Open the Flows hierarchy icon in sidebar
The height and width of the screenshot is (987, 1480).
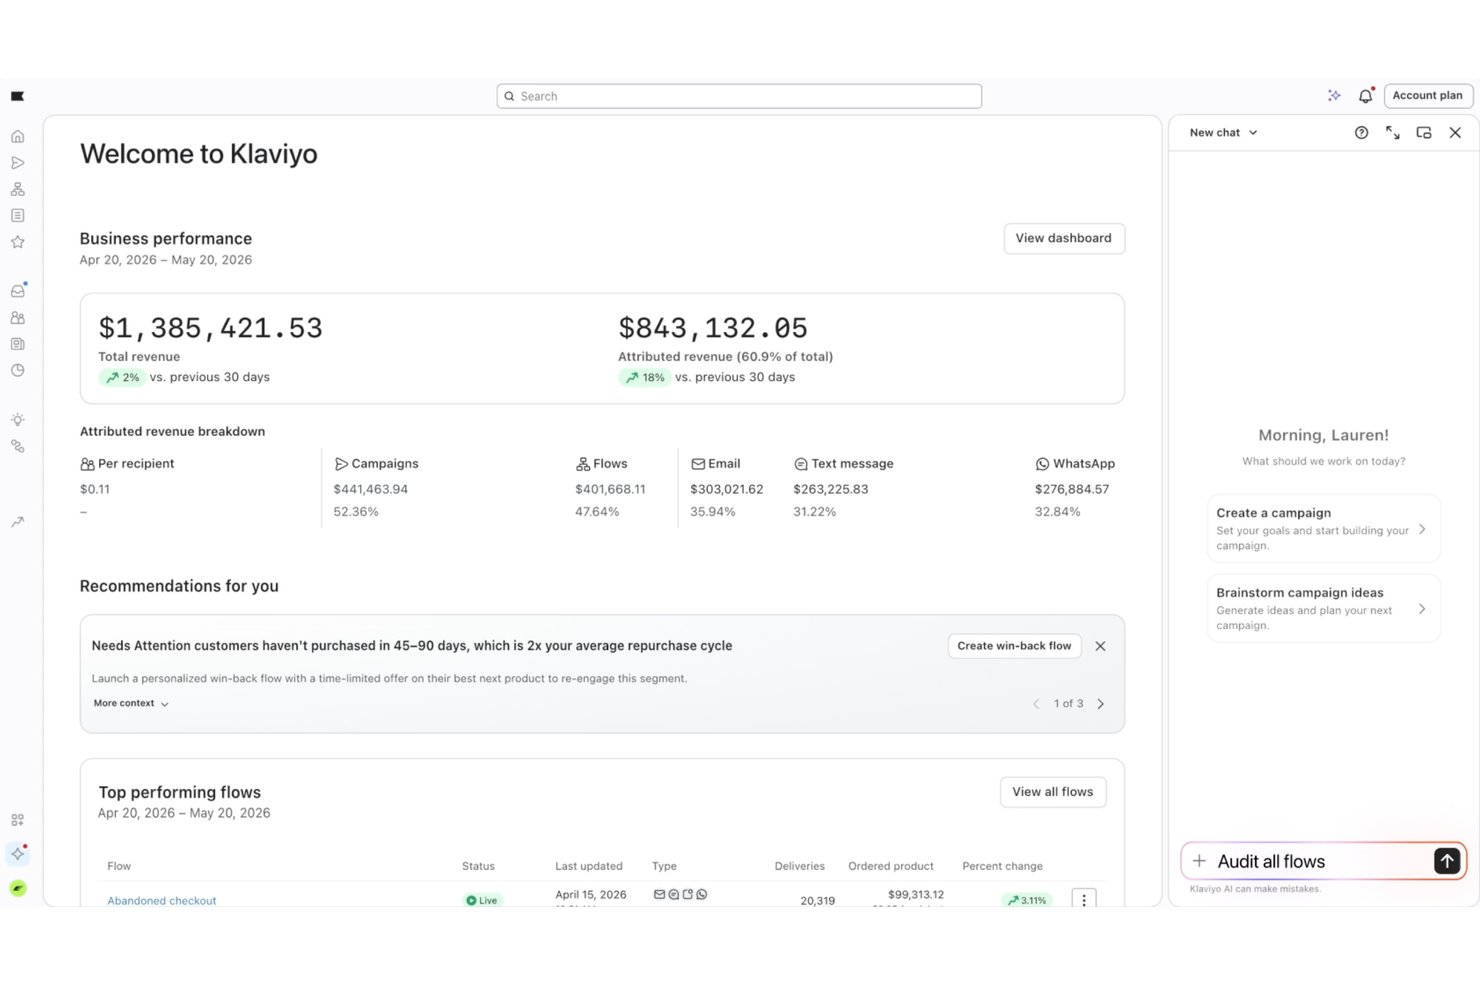point(17,189)
